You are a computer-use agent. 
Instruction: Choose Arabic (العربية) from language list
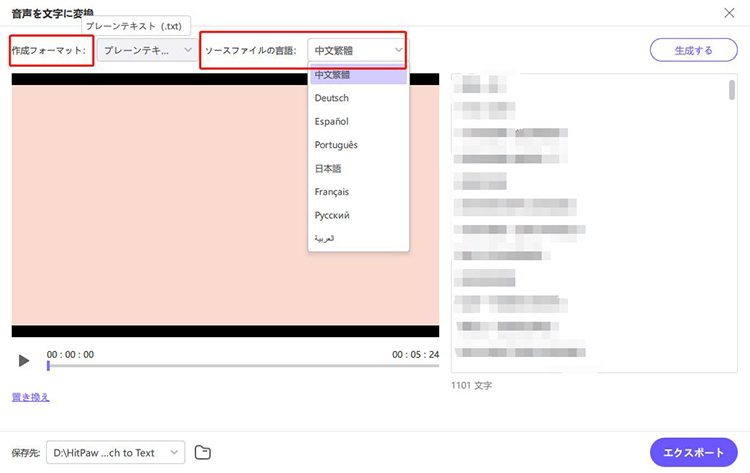coord(358,238)
